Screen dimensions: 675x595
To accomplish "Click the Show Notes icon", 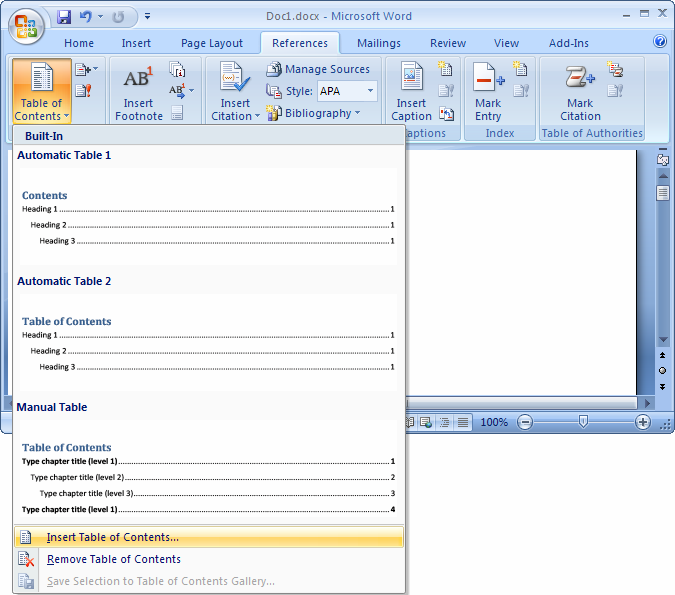I will point(177,113).
